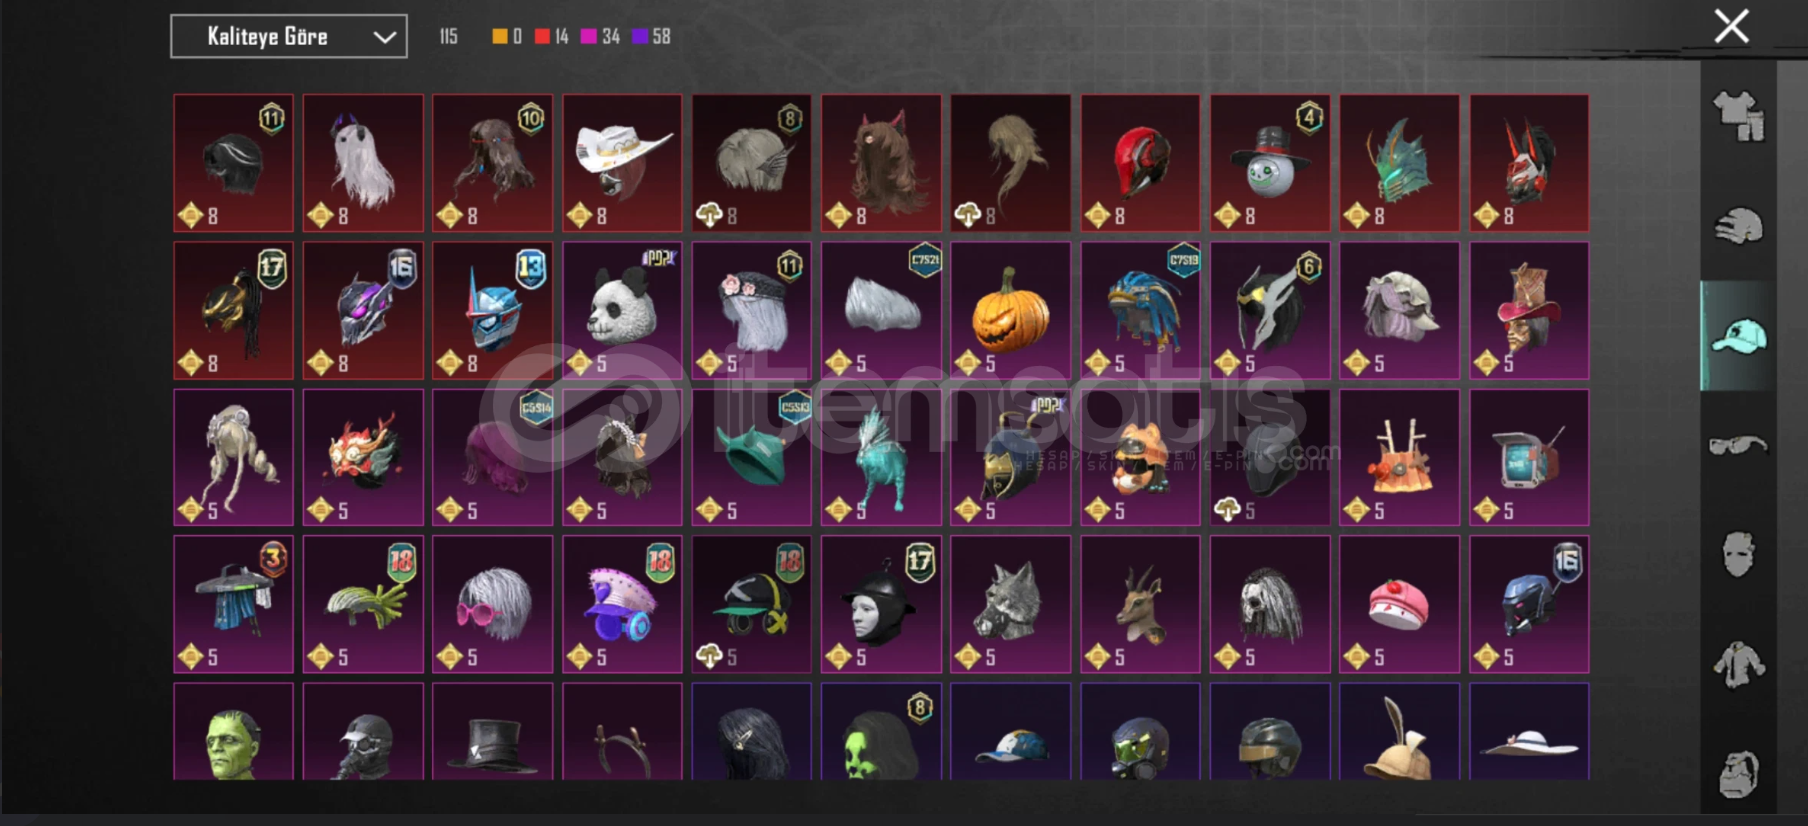Select the gray wolf head mask
The height and width of the screenshot is (826, 1808).
1010,604
